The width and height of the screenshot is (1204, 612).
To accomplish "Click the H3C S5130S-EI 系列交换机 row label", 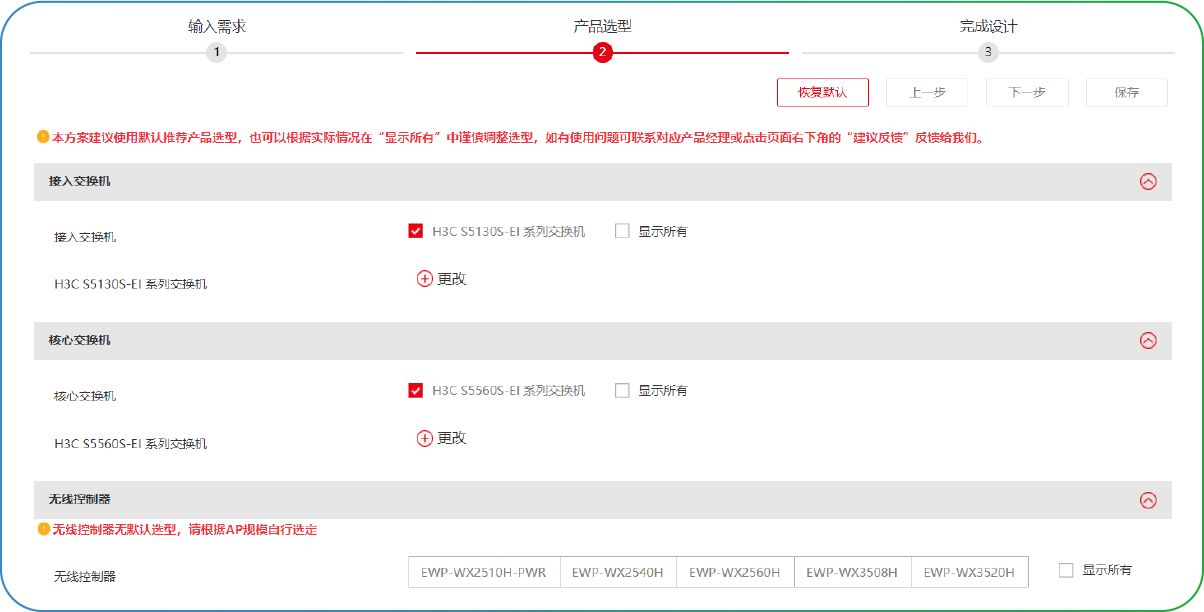I will point(131,284).
